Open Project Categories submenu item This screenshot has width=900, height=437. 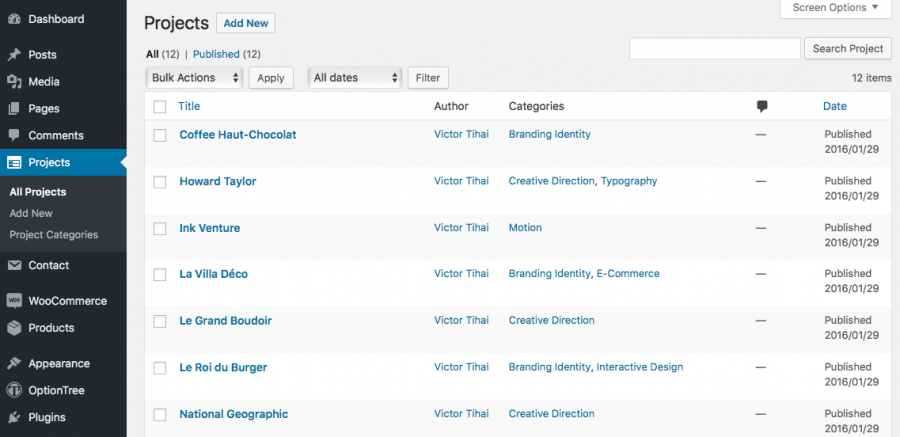[54, 235]
